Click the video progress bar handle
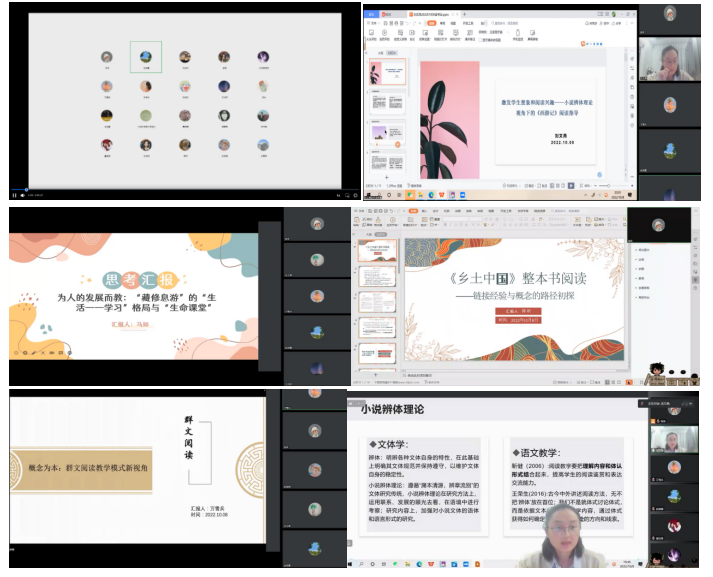 coord(26,188)
